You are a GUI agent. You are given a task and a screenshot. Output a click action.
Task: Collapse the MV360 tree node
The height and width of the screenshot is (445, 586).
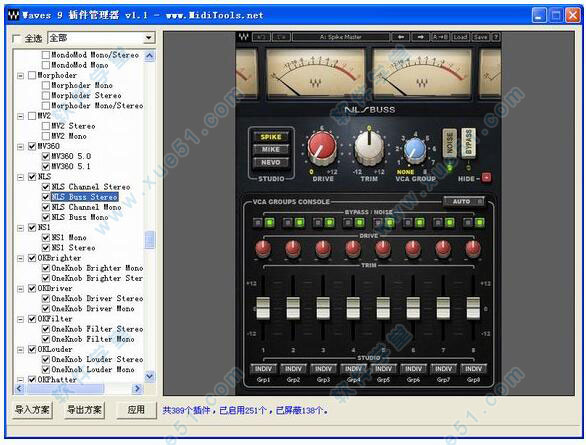click(21, 147)
